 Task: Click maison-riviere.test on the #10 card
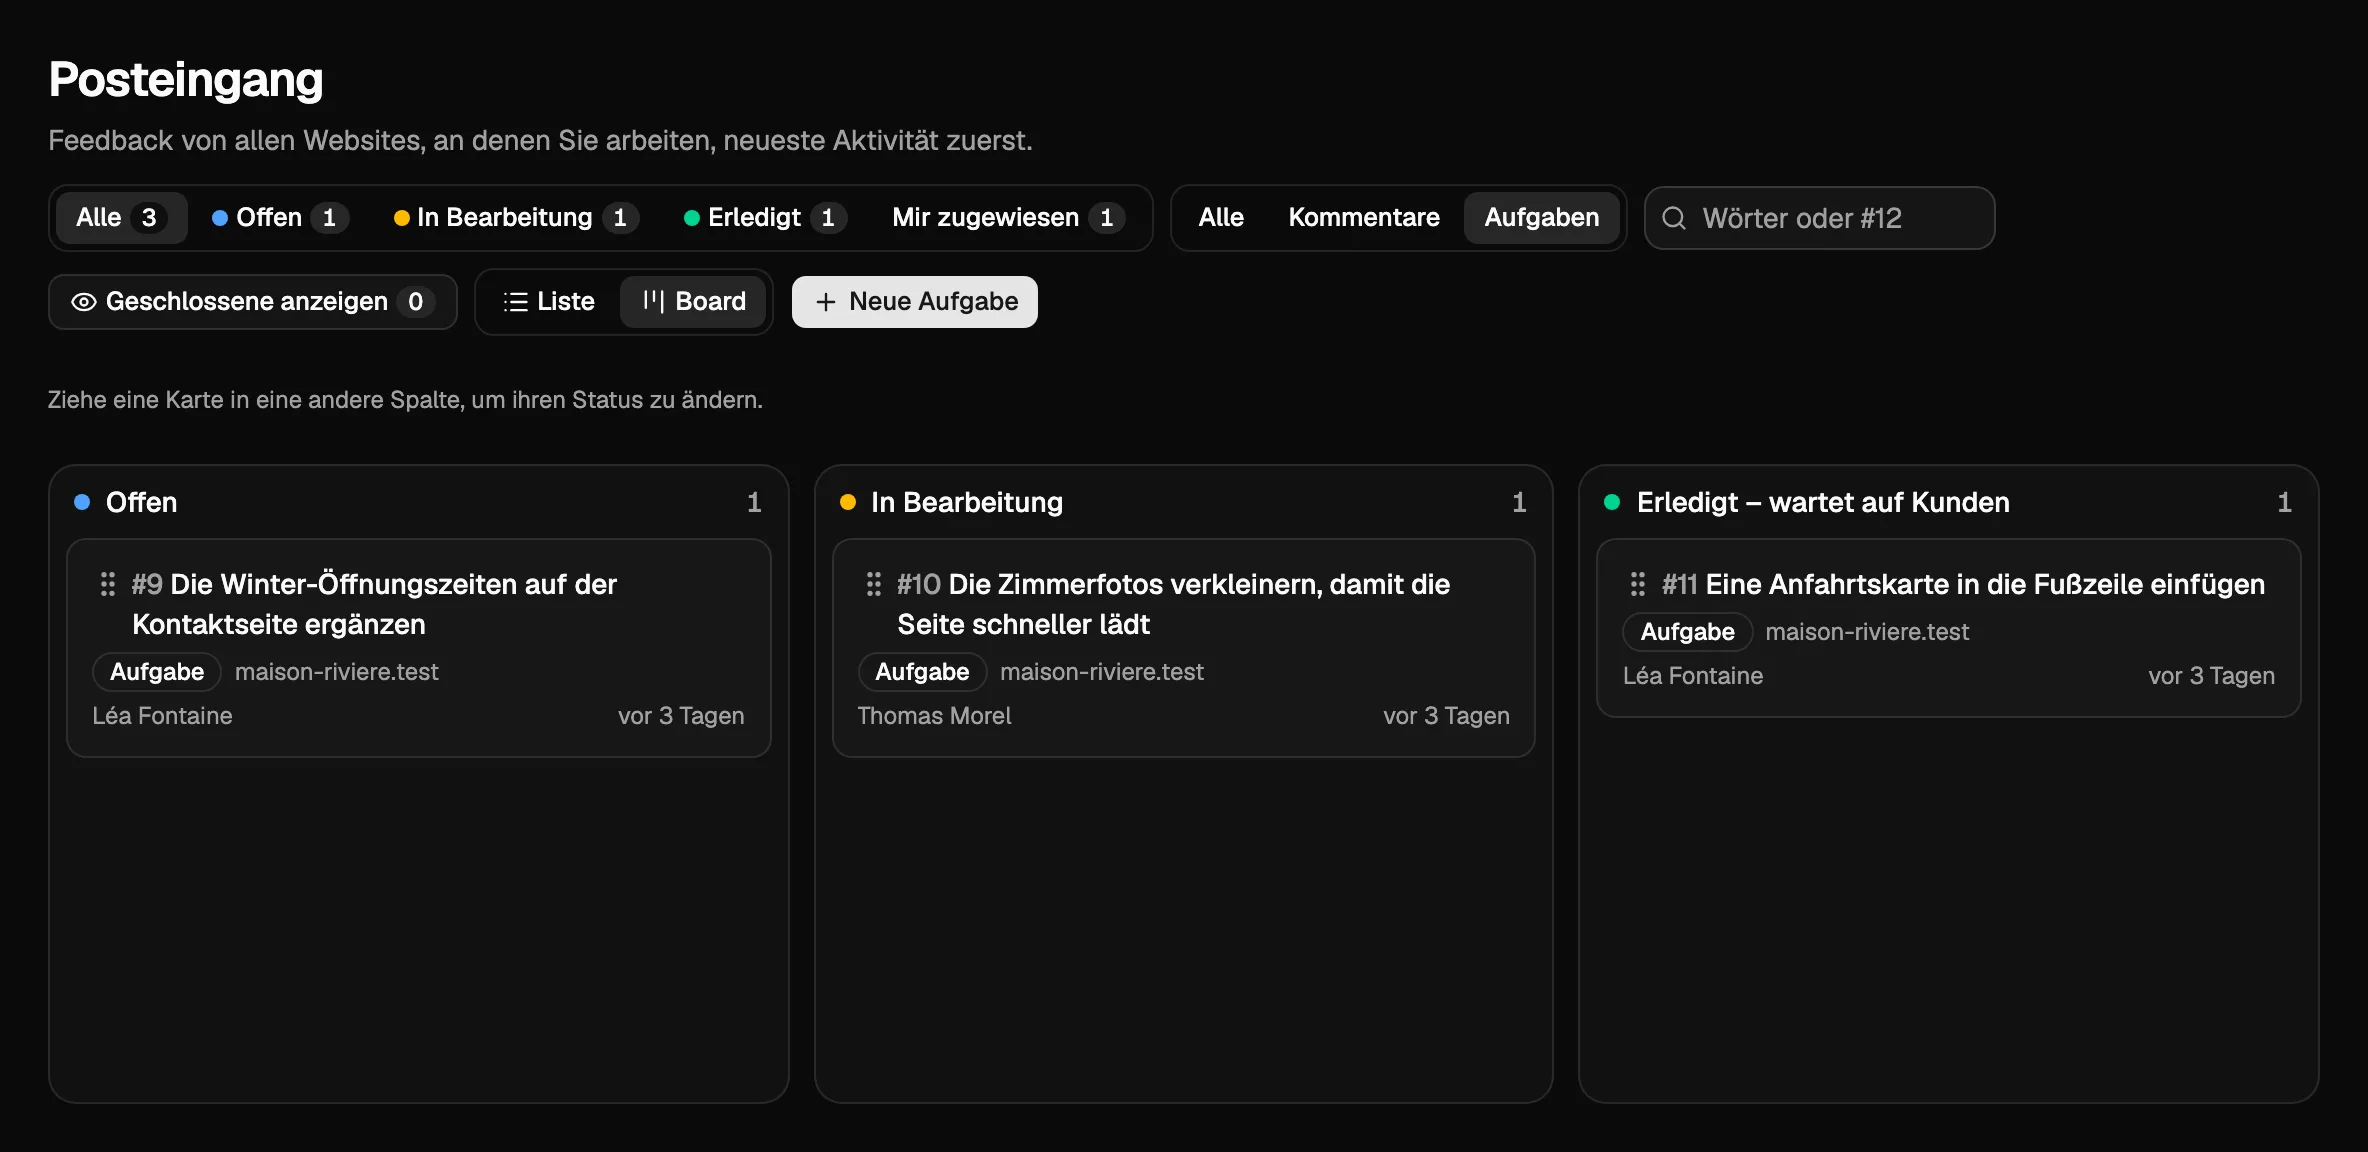click(x=1102, y=672)
